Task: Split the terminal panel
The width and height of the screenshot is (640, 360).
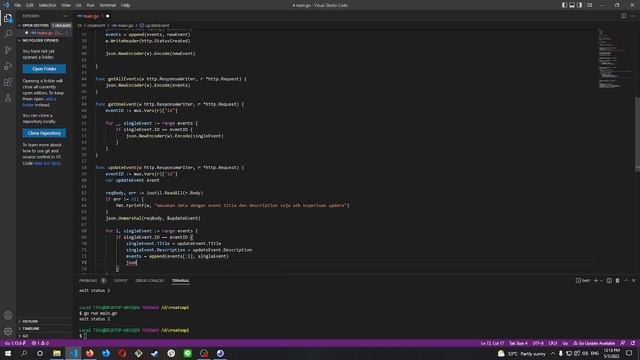Action: coord(609,280)
